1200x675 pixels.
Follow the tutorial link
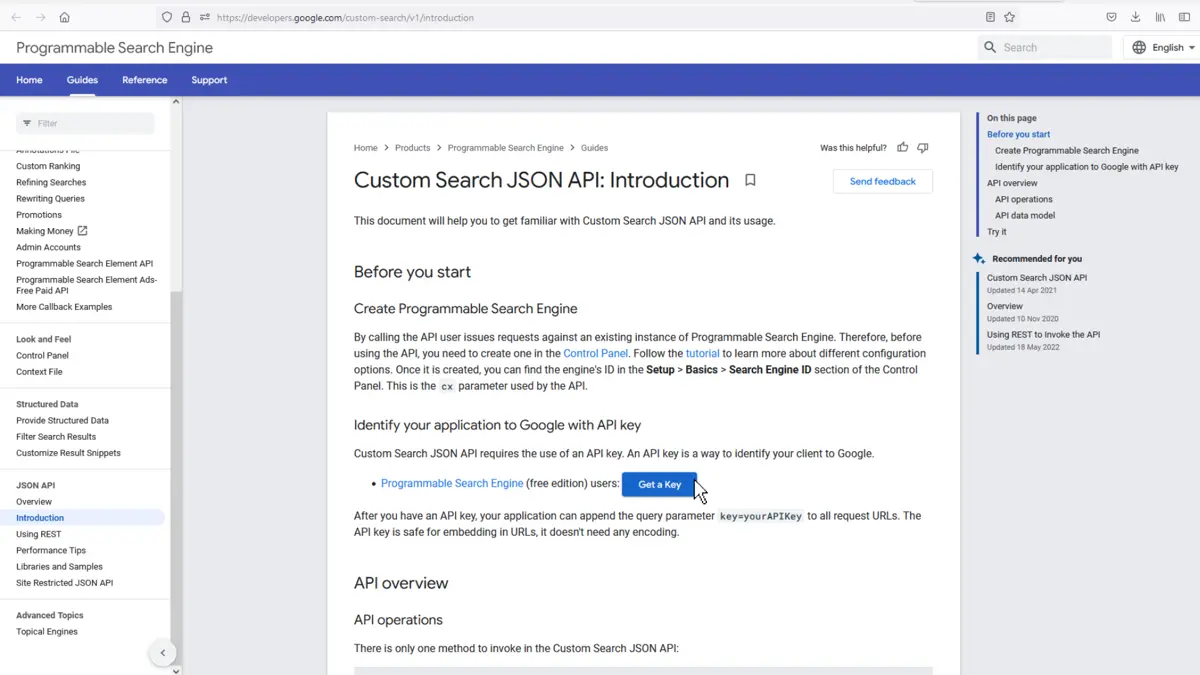(x=703, y=353)
